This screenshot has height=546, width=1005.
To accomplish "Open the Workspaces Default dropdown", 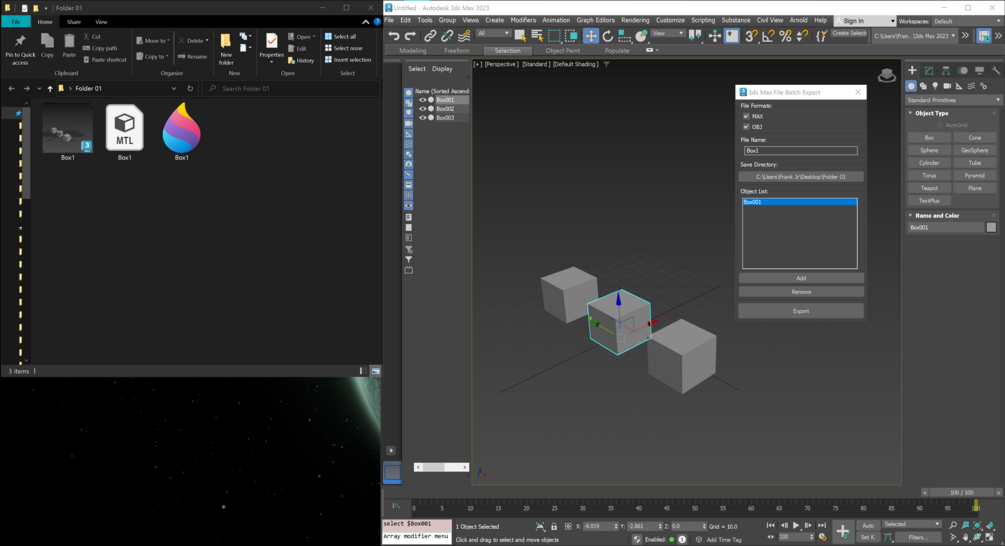I will click(x=967, y=21).
